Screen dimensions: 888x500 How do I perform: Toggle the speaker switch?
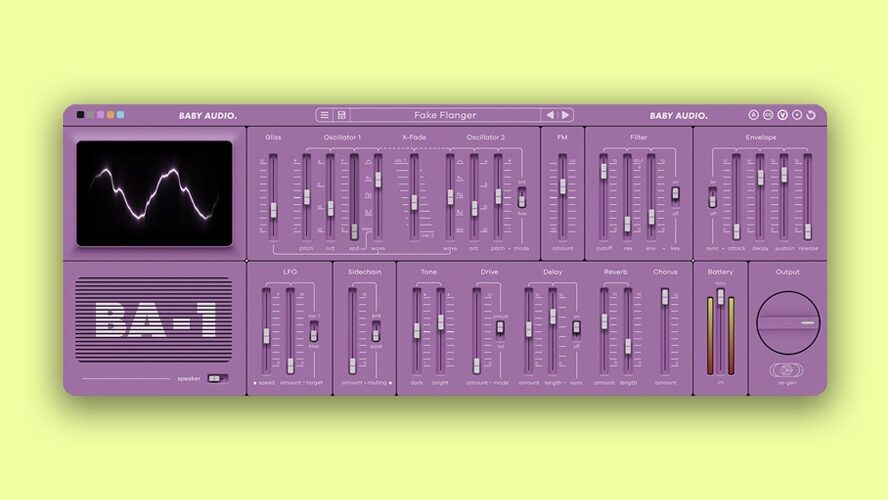click(217, 379)
